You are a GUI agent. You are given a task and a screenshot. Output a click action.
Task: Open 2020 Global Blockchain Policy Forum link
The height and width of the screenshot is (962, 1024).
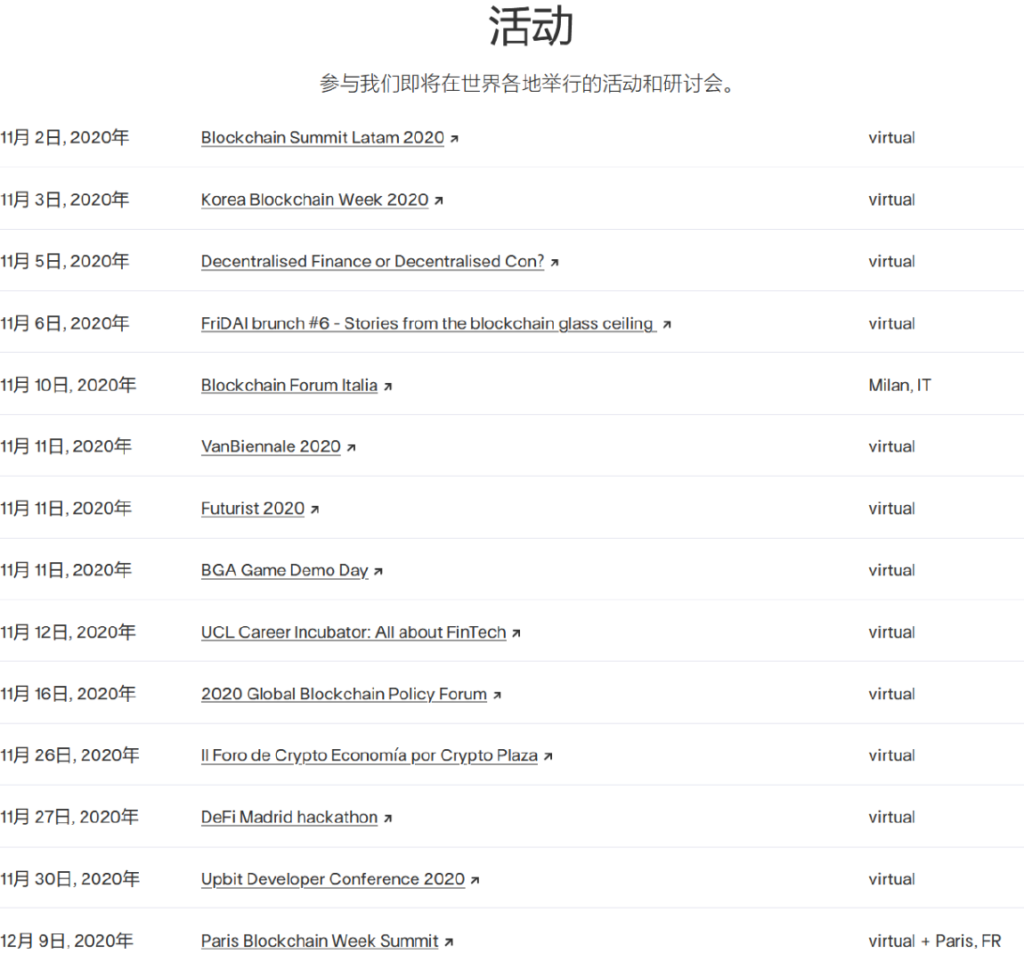[344, 694]
